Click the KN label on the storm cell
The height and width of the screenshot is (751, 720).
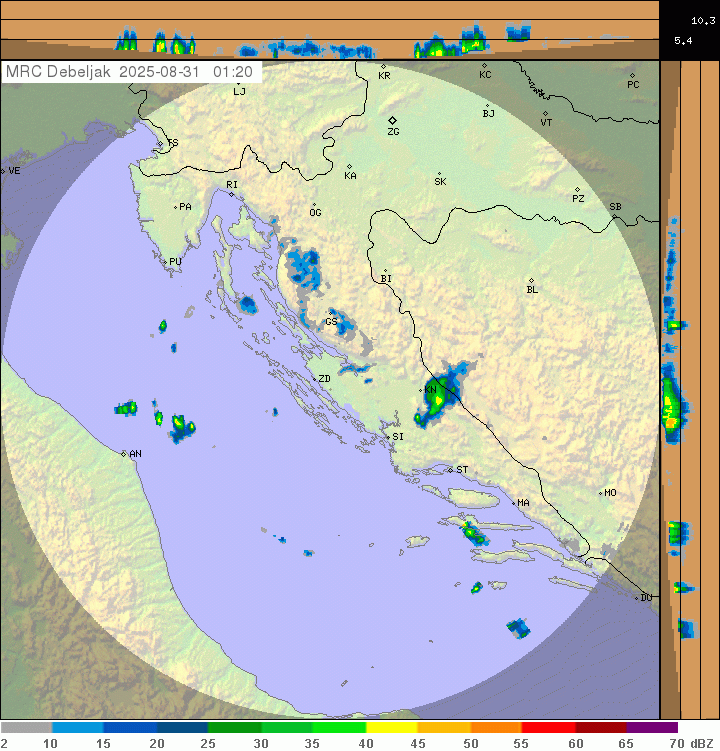[431, 390]
